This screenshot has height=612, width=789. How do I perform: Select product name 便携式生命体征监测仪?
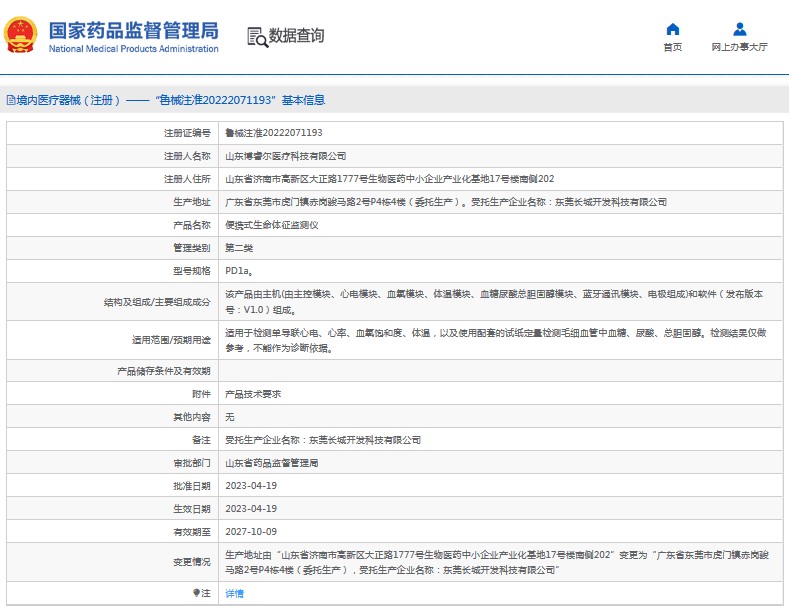click(x=272, y=225)
